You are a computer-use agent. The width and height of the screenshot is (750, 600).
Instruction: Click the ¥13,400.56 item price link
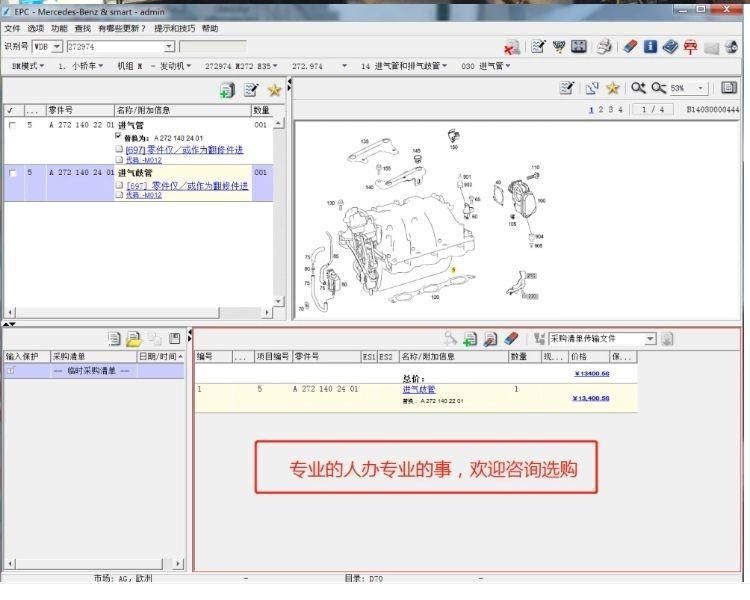(591, 398)
